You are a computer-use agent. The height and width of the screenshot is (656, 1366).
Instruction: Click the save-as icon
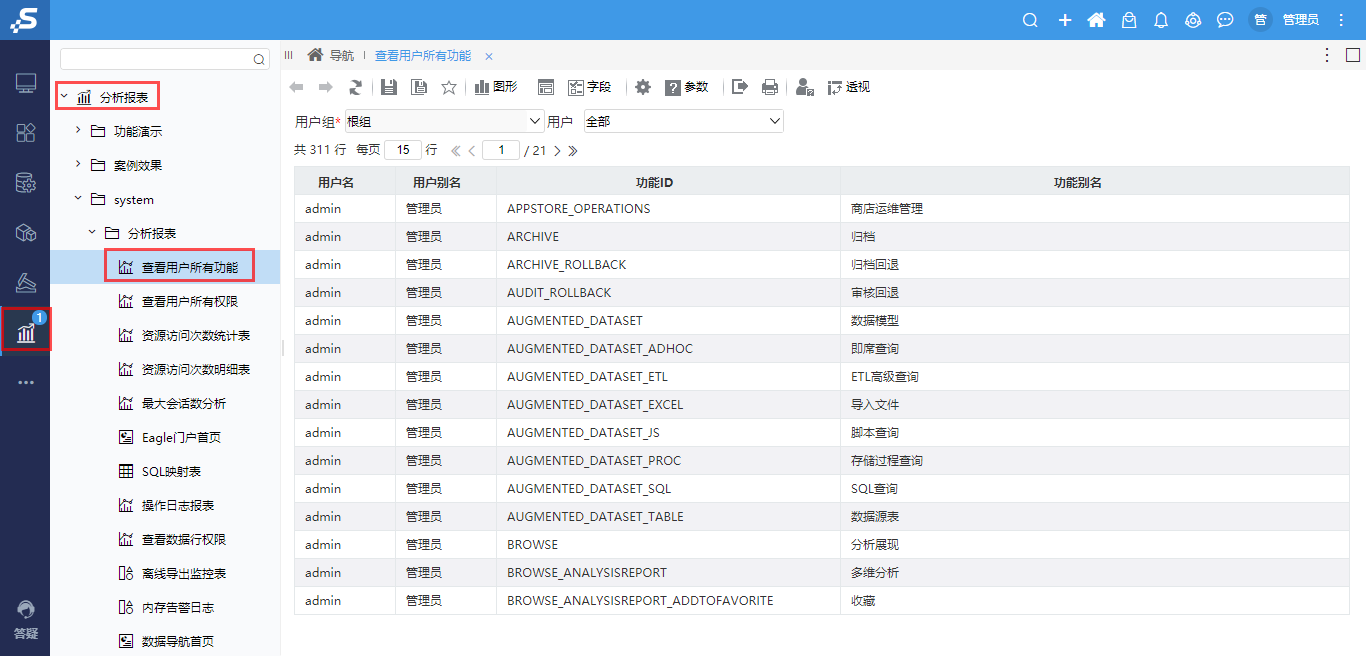pyautogui.click(x=419, y=87)
